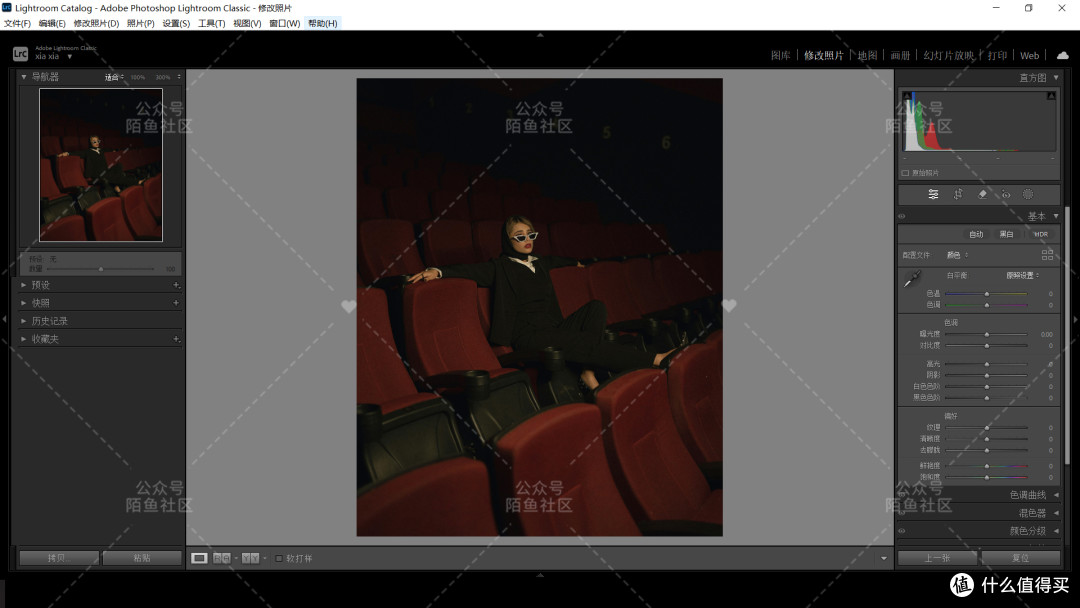This screenshot has width=1080, height=608.
Task: Add a new preset with plus icon
Action: click(176, 284)
